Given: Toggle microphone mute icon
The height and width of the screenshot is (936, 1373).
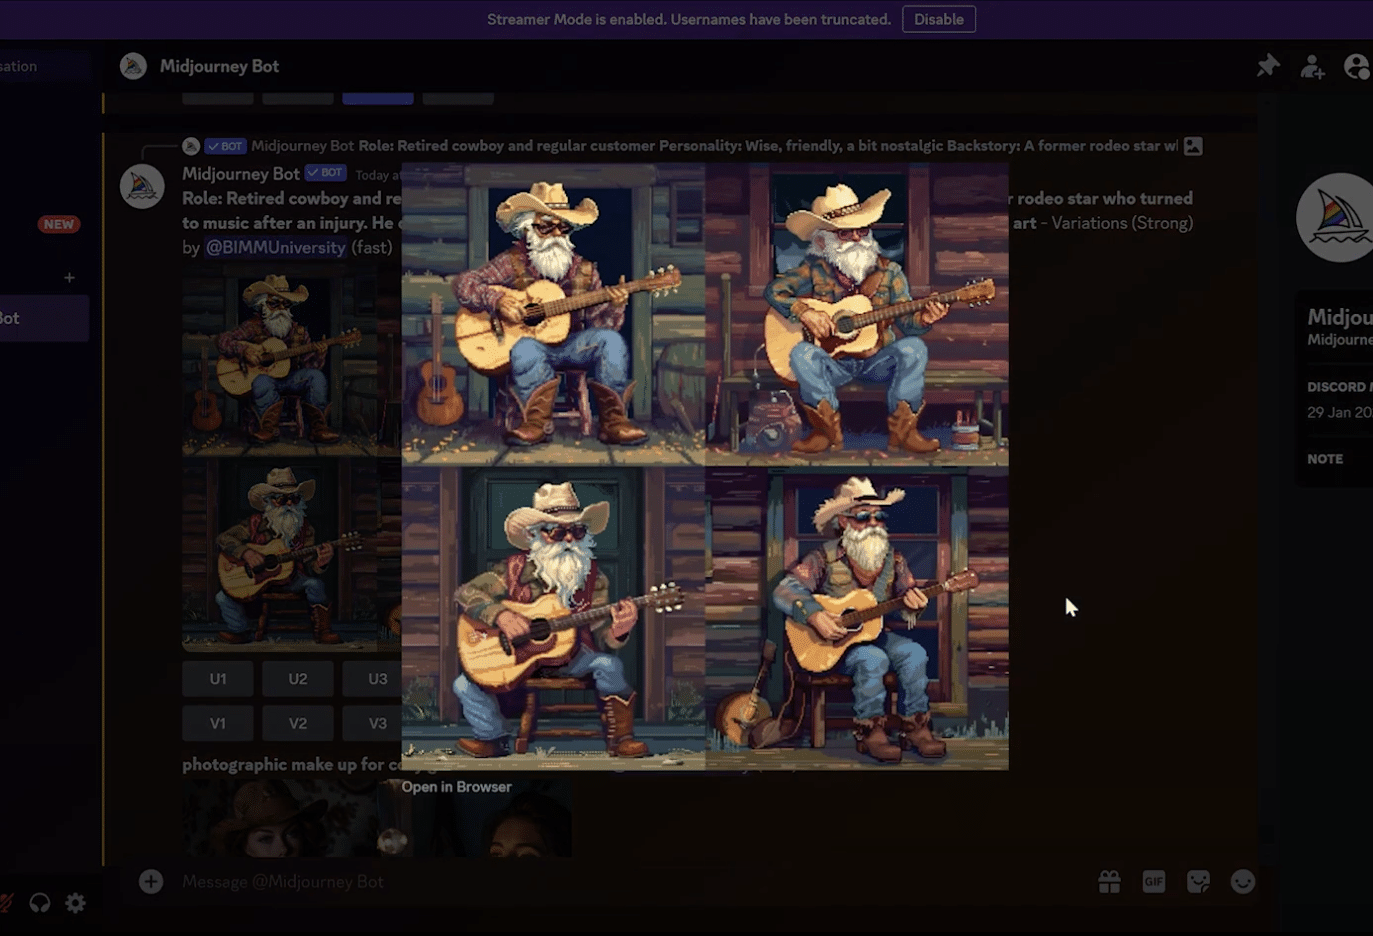Looking at the screenshot, I should (x=5, y=903).
